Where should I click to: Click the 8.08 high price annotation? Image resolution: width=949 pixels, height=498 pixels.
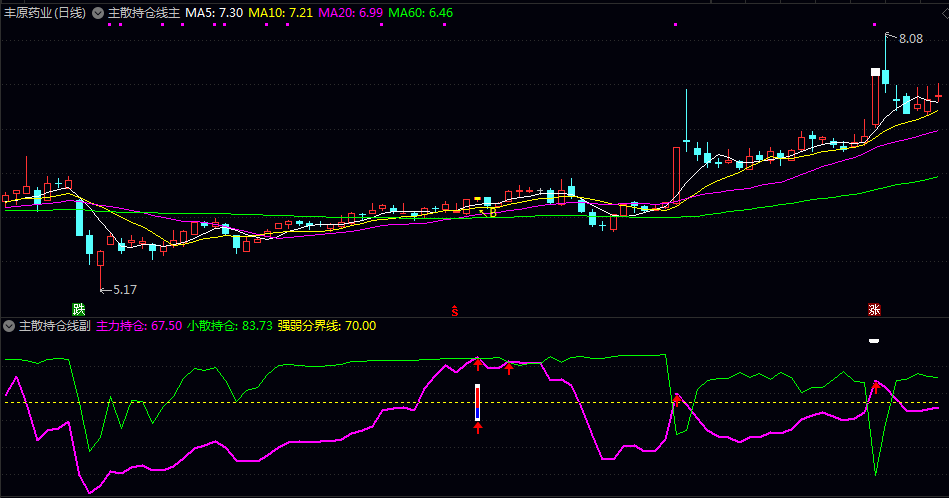point(910,39)
